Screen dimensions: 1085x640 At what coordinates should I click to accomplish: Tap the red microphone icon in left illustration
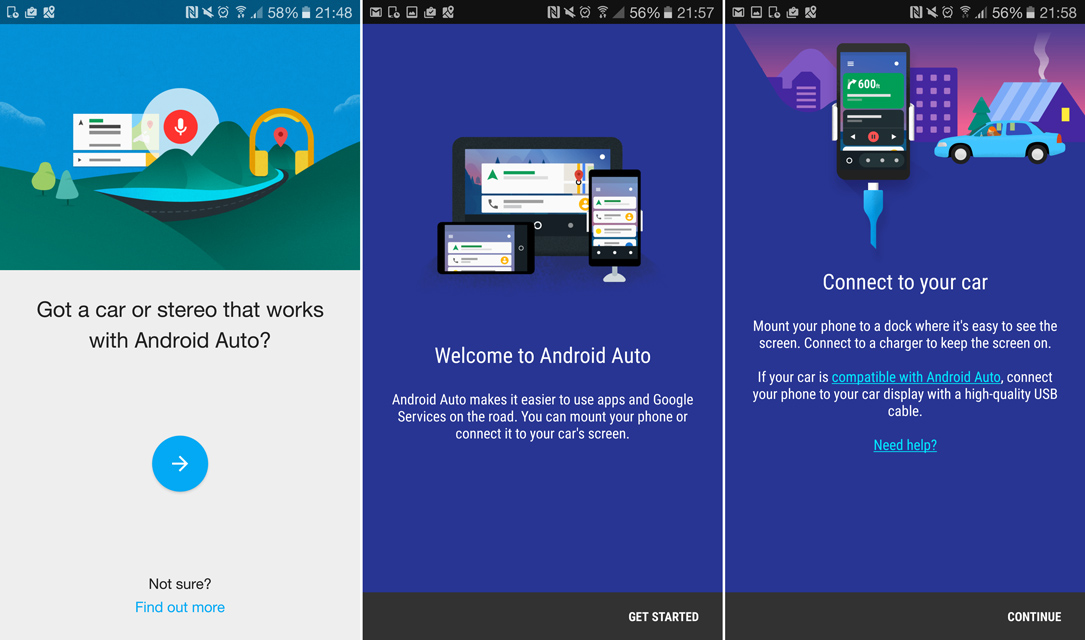click(x=181, y=127)
